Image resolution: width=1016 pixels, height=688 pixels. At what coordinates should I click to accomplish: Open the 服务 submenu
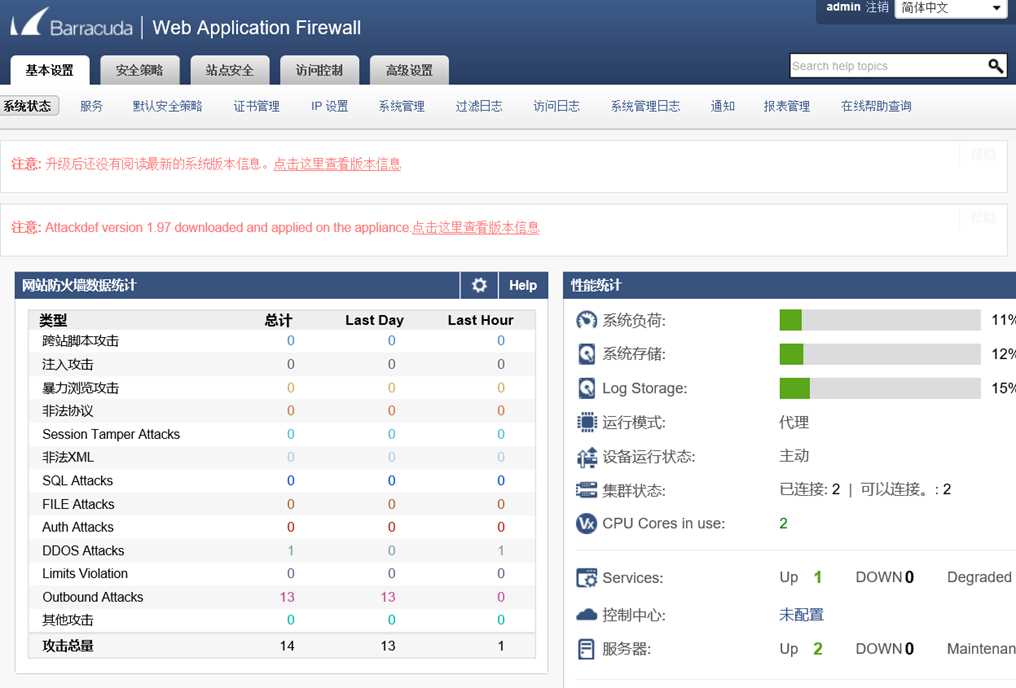point(91,106)
